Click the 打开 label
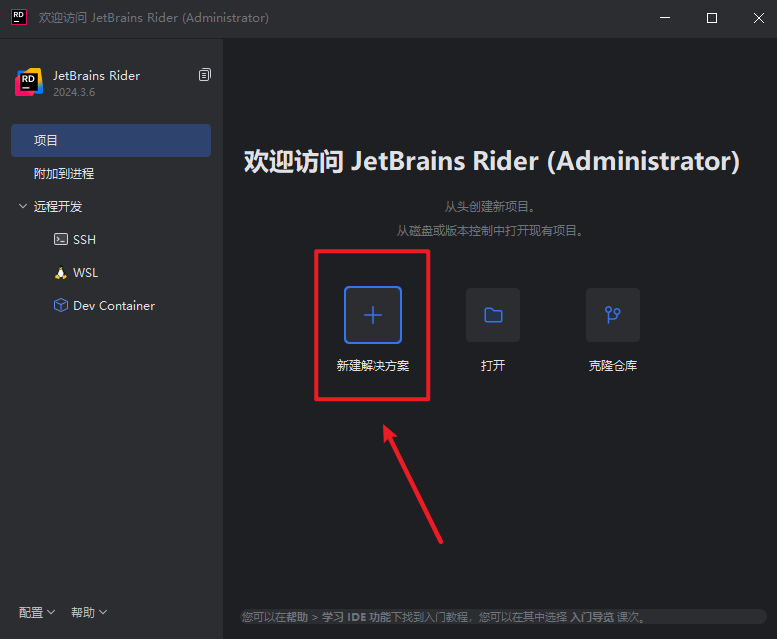Image resolution: width=777 pixels, height=639 pixels. click(493, 366)
